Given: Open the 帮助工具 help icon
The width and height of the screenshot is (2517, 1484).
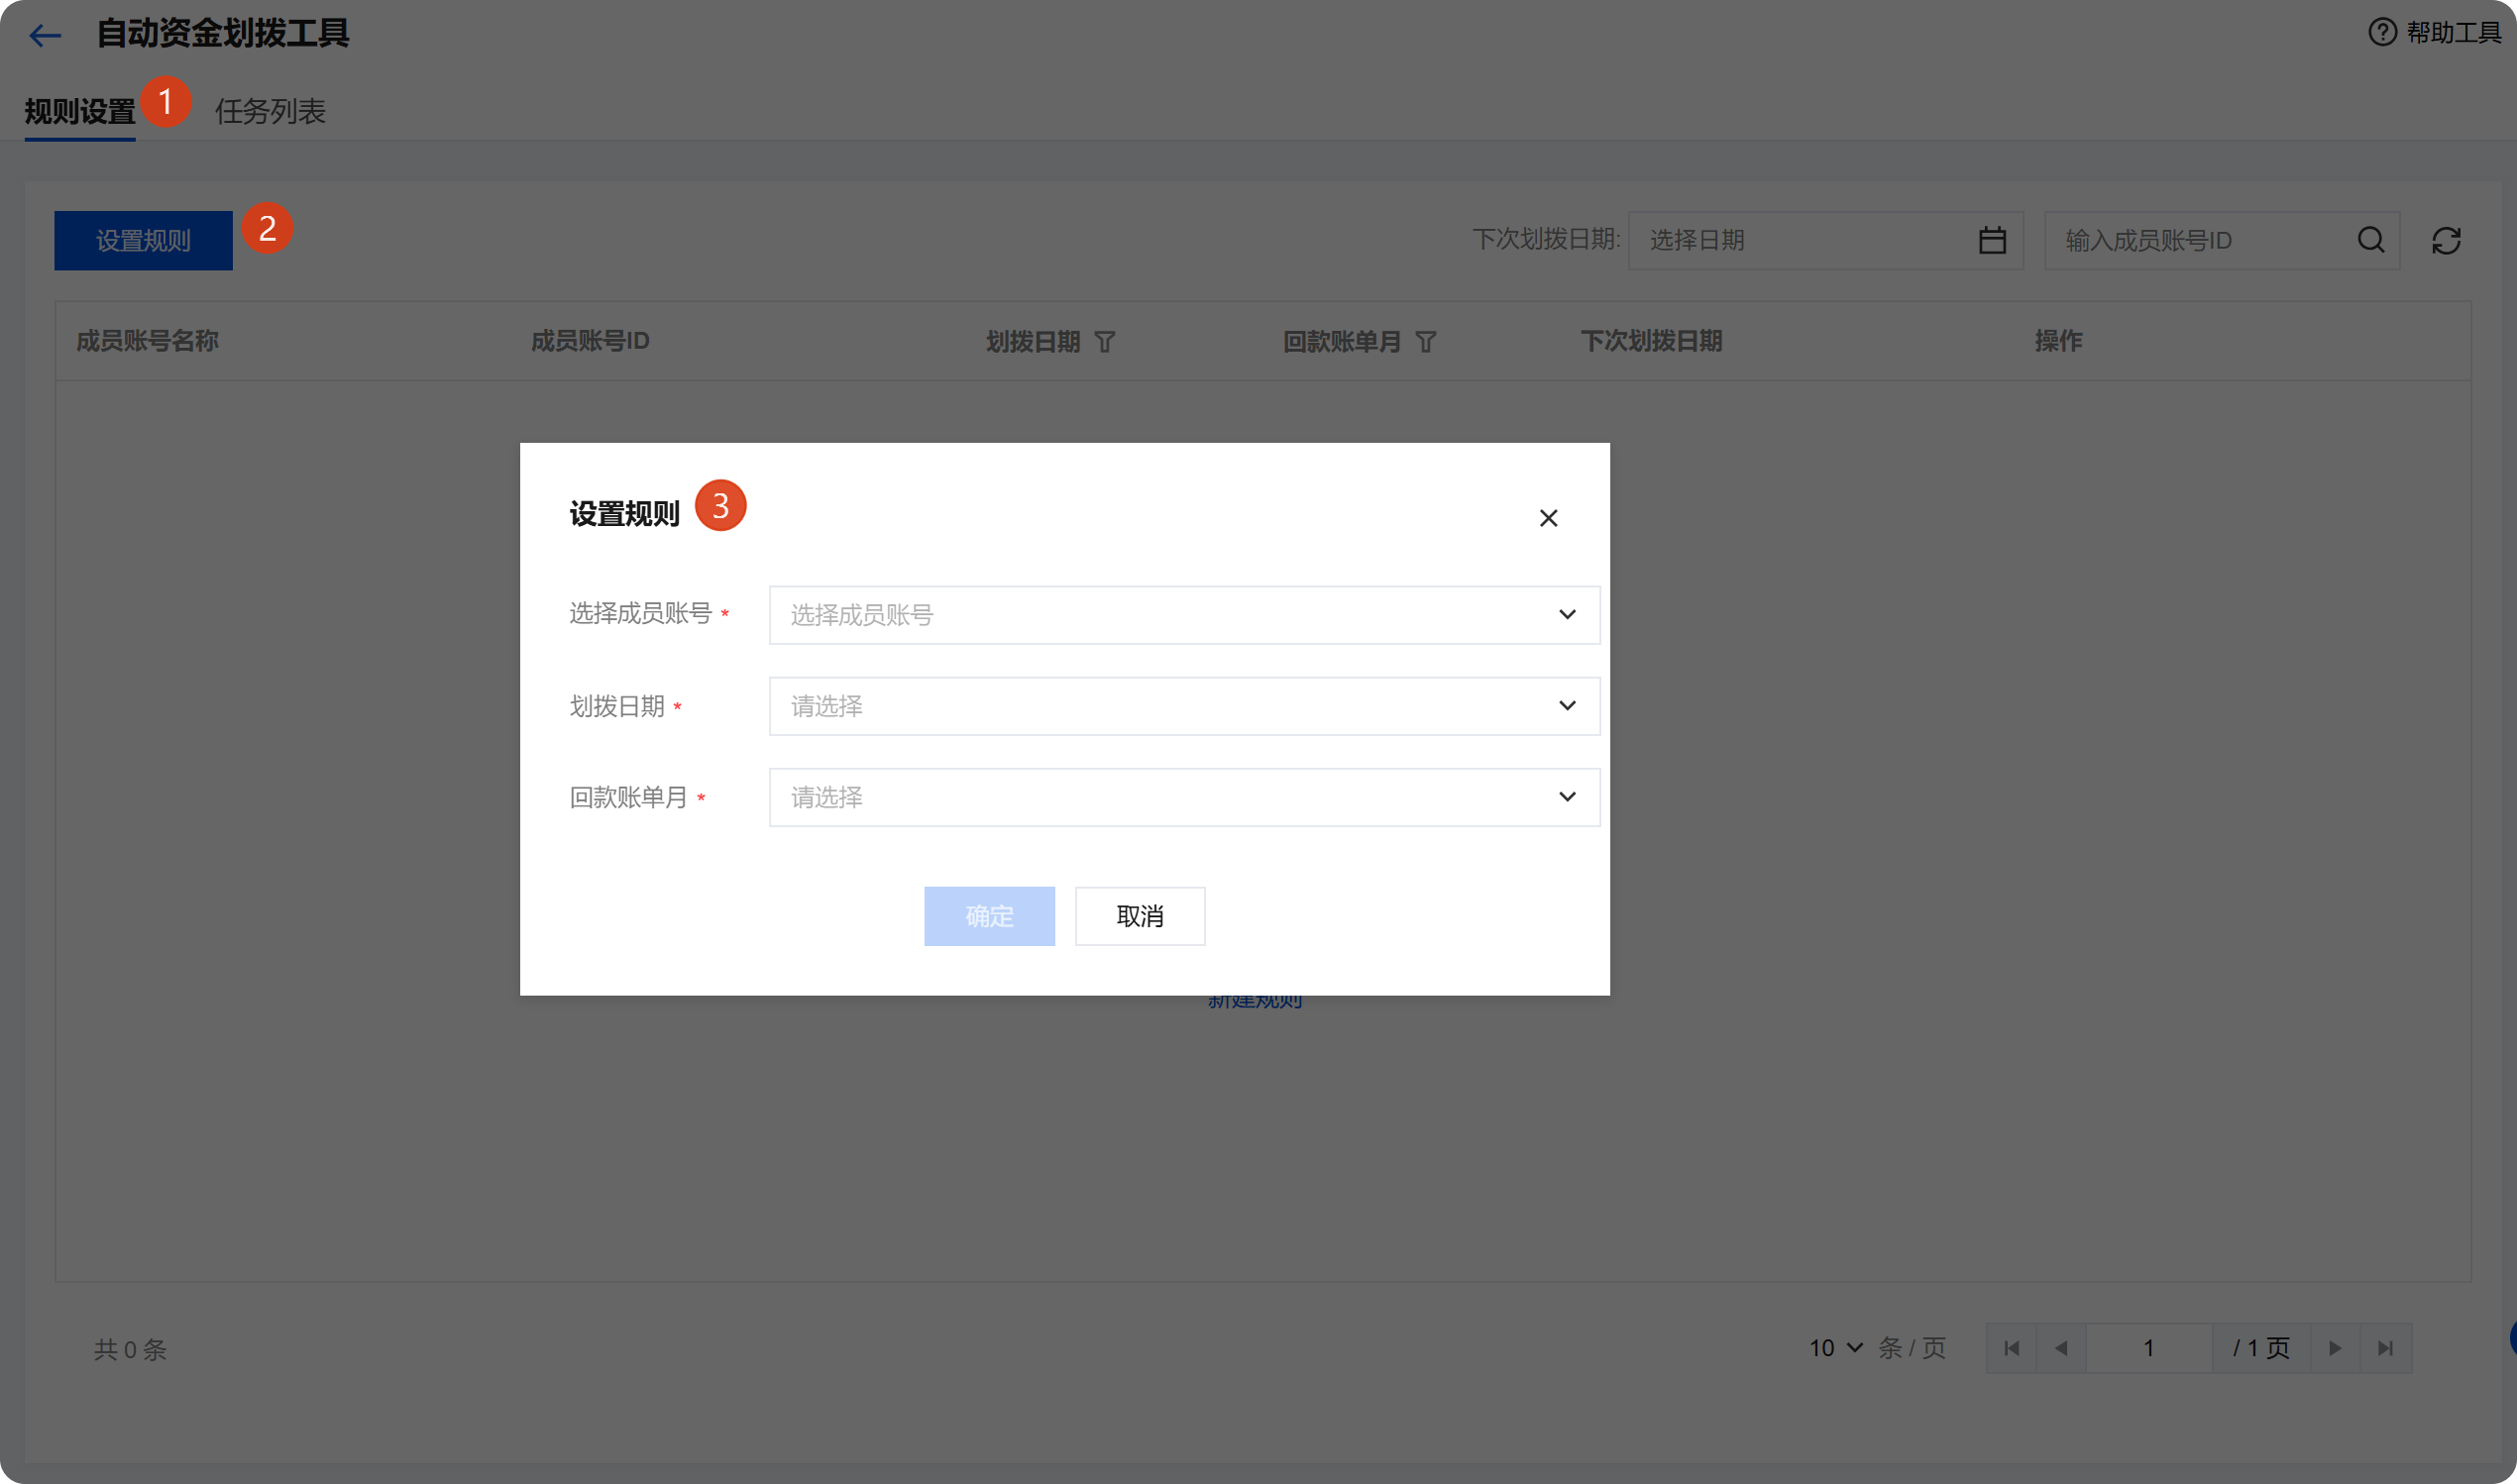Looking at the screenshot, I should pos(2382,32).
